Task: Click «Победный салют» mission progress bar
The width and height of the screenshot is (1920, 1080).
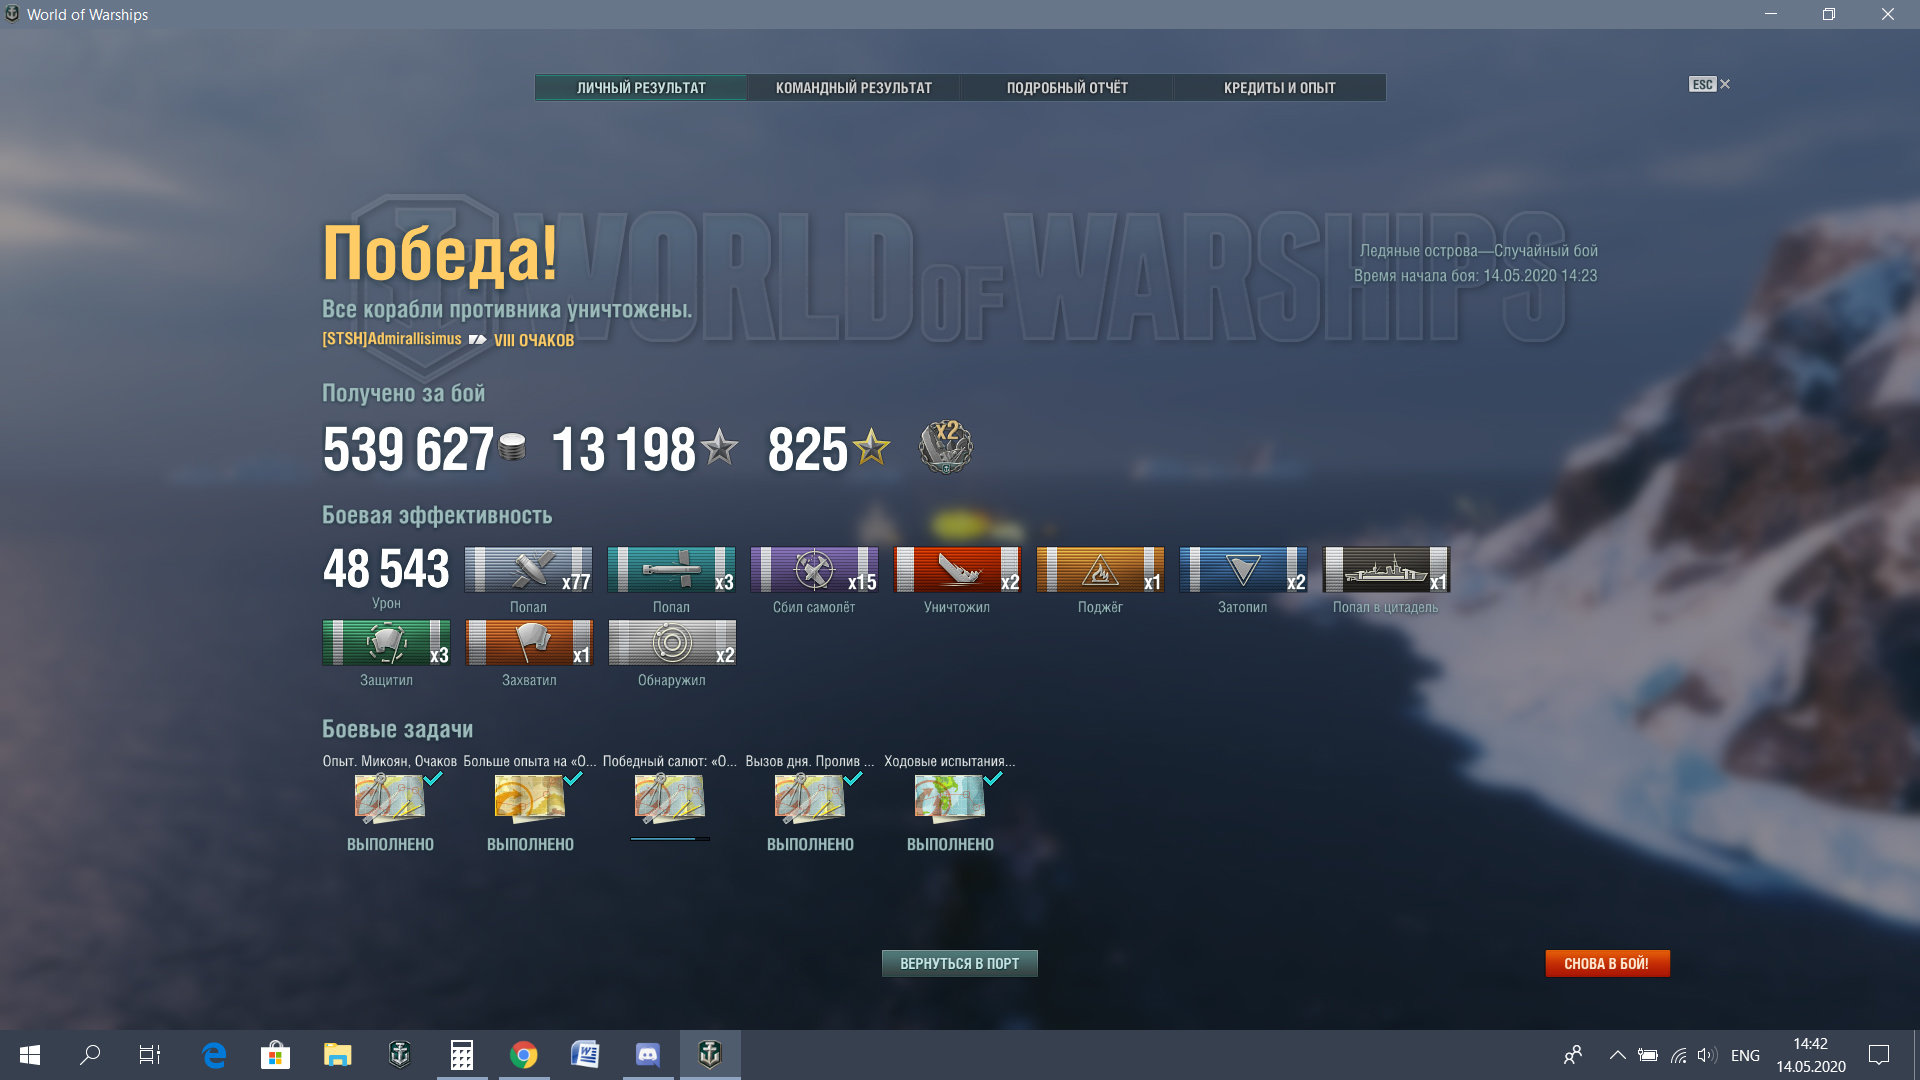Action: pyautogui.click(x=670, y=839)
